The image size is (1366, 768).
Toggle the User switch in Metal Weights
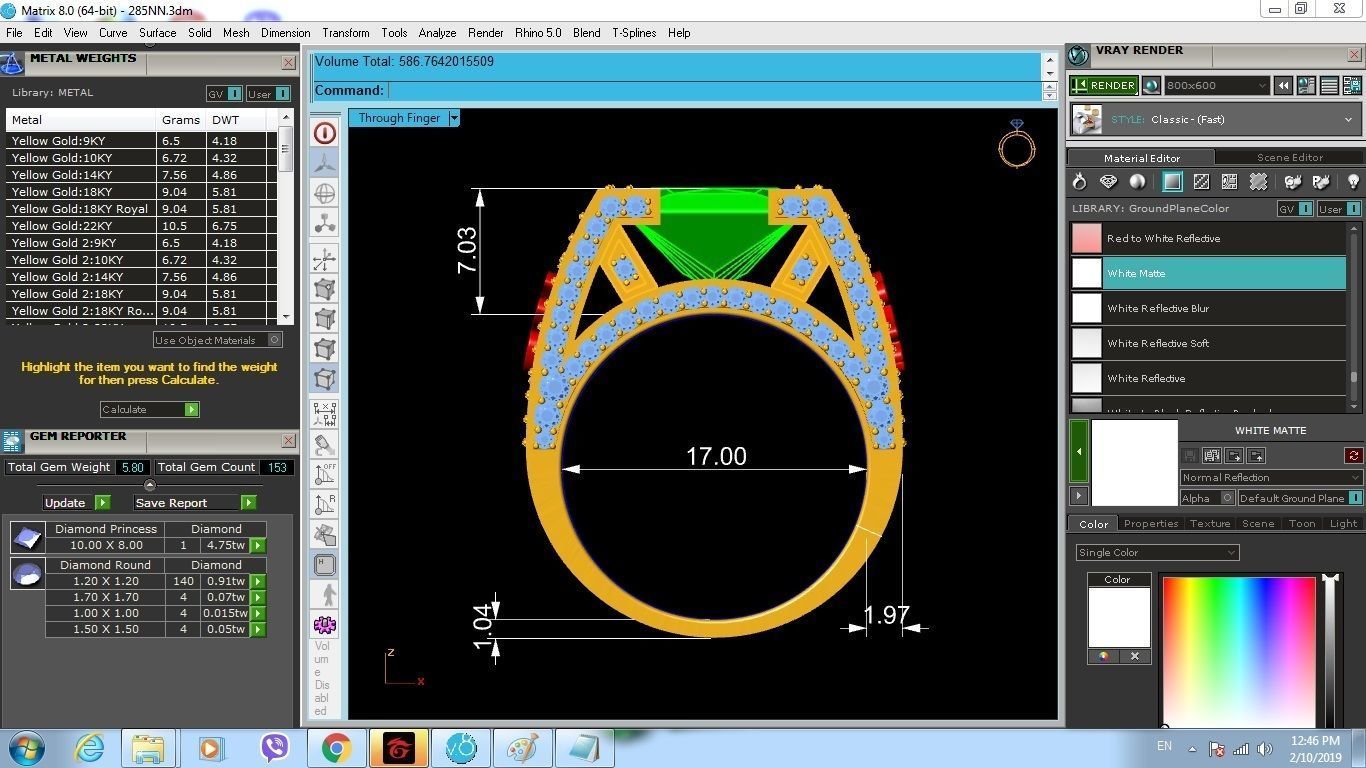[x=268, y=94]
